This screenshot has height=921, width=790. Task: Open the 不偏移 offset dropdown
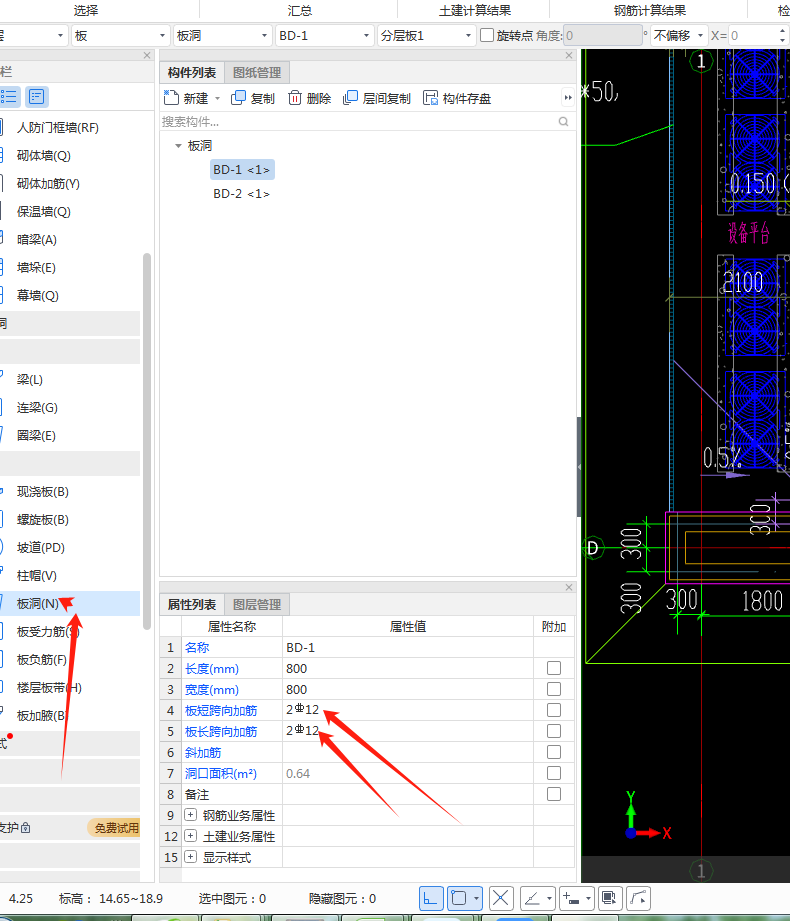click(x=679, y=35)
